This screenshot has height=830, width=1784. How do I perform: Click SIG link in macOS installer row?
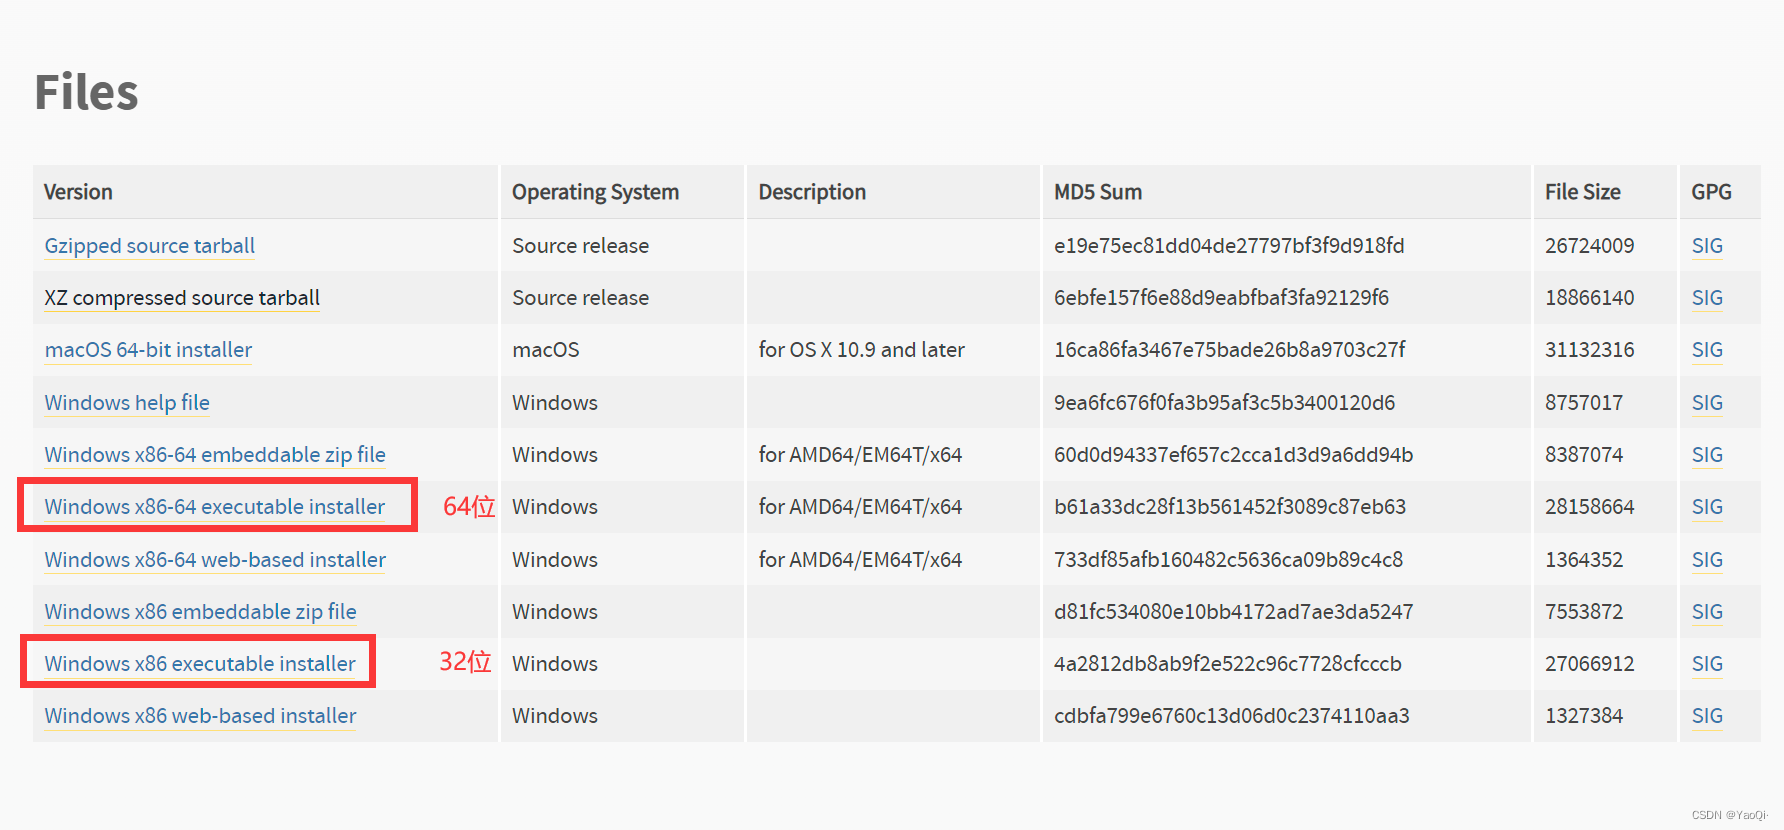1707,350
